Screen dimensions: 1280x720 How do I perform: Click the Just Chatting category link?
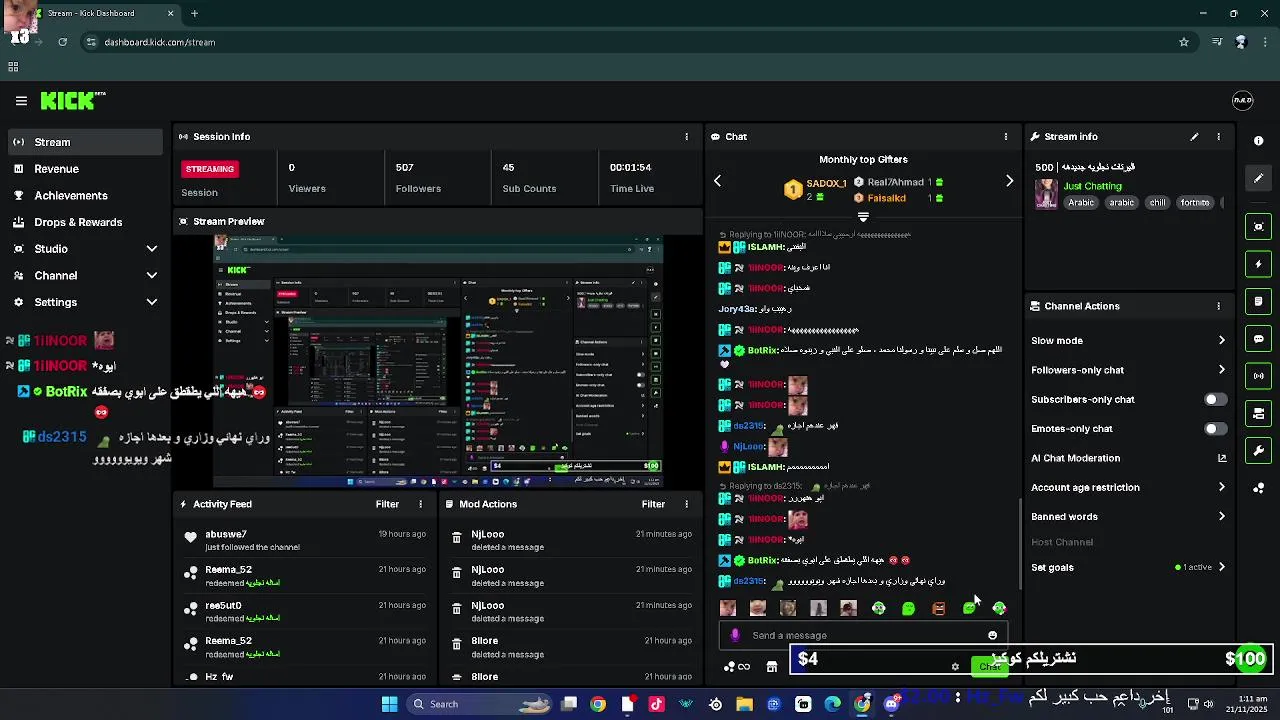pos(1092,186)
